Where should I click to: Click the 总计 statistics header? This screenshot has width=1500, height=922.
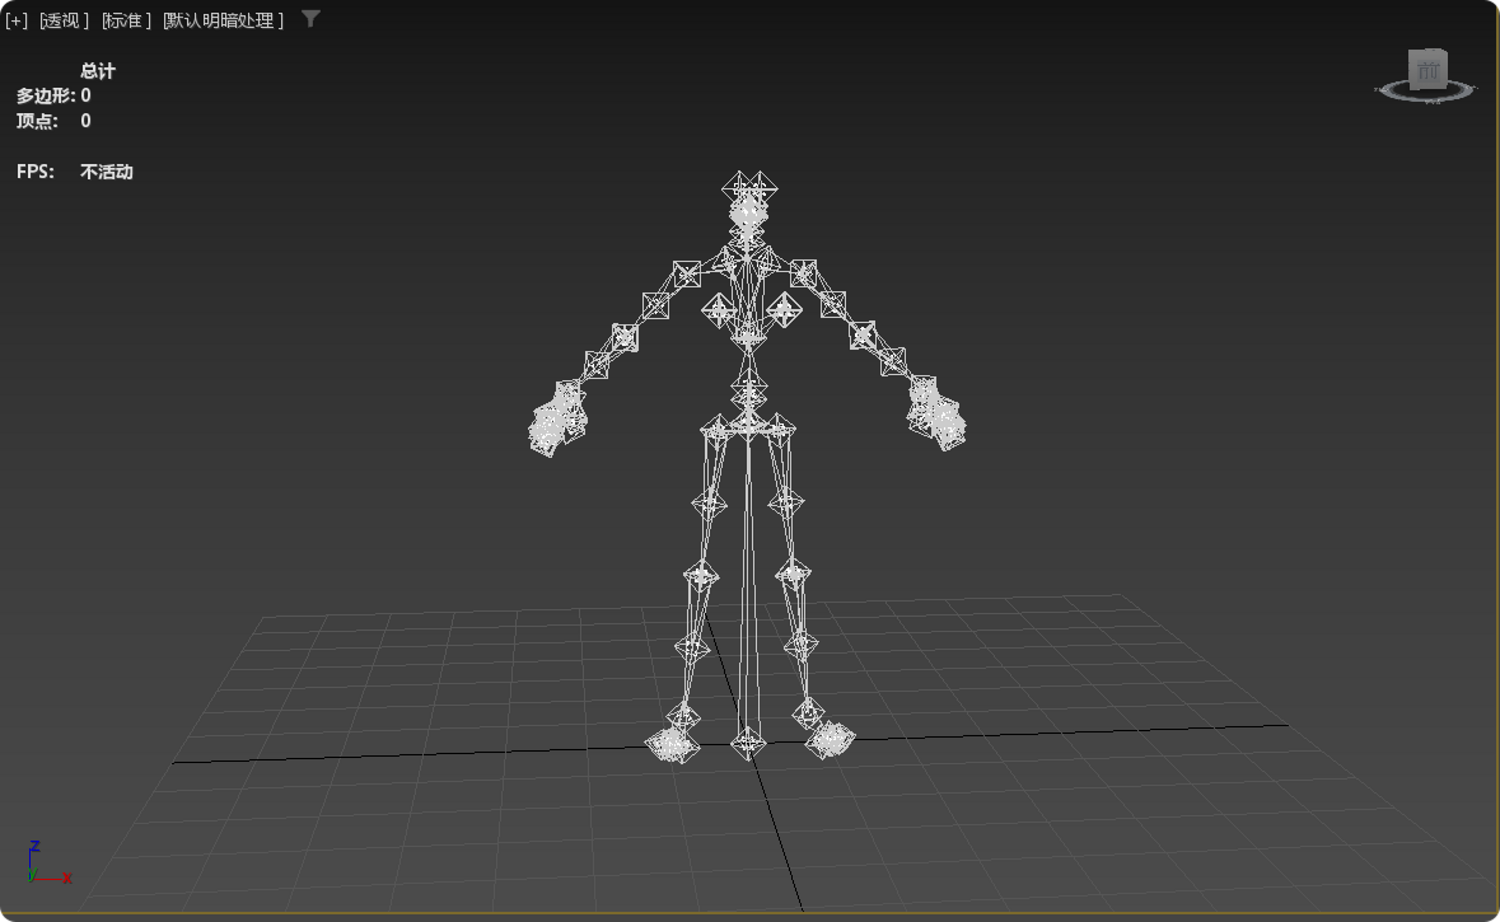(98, 71)
